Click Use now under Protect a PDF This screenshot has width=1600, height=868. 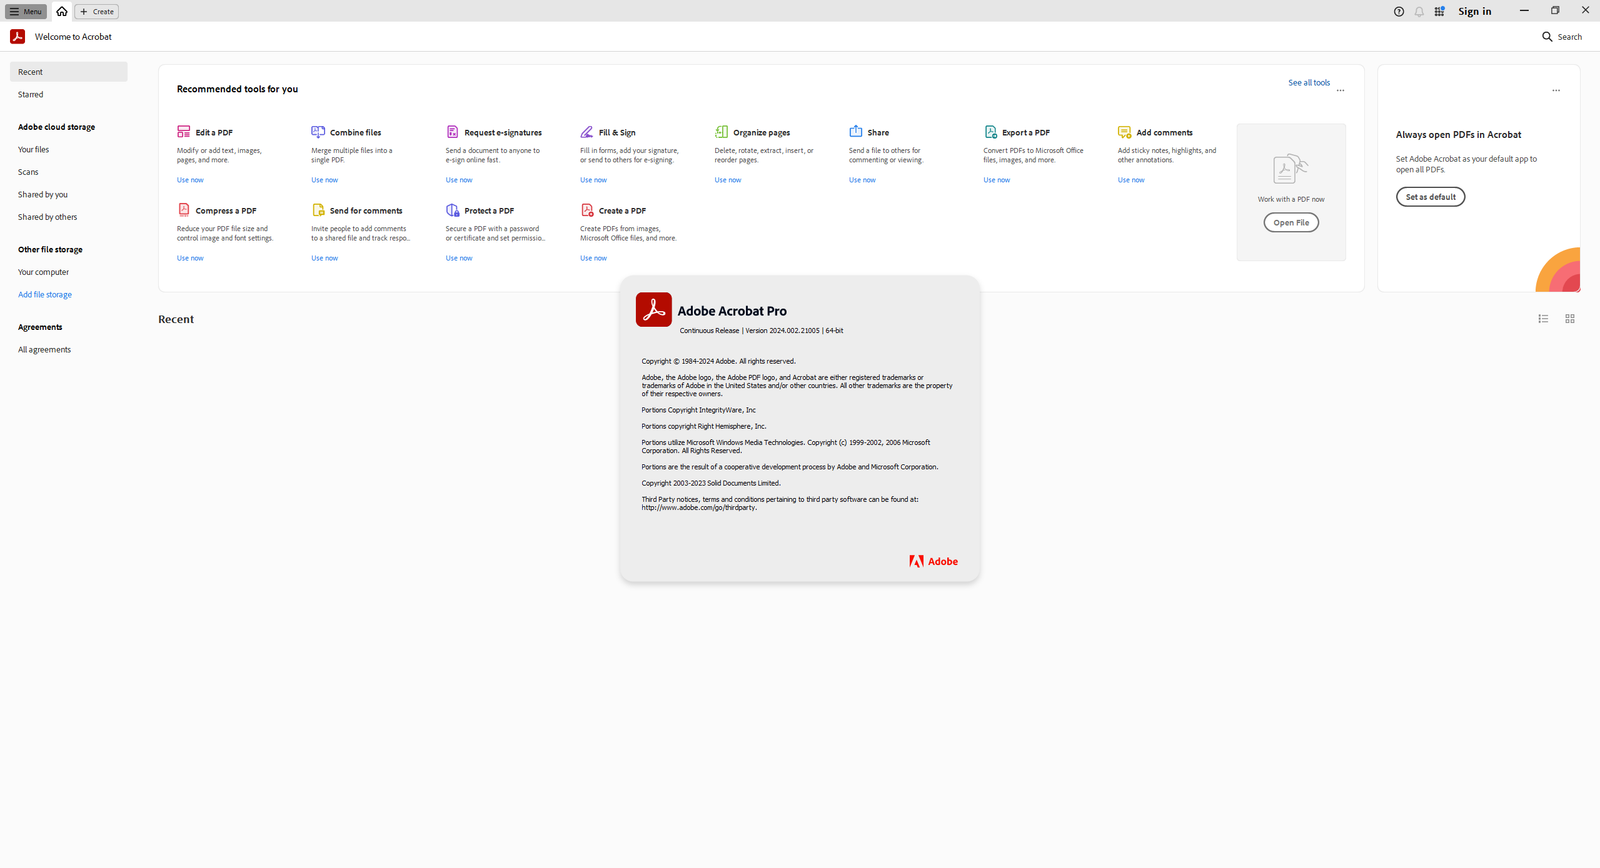(x=459, y=258)
